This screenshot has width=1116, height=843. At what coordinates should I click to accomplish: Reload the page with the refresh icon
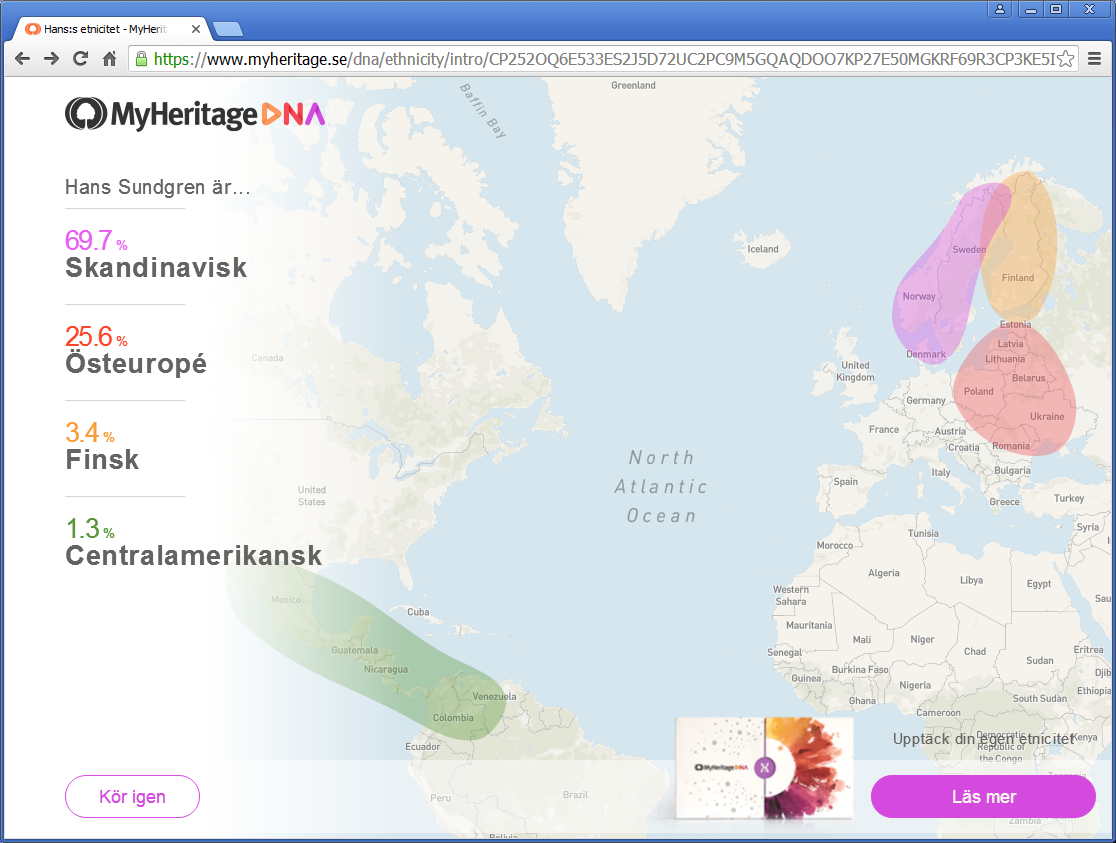coord(80,58)
